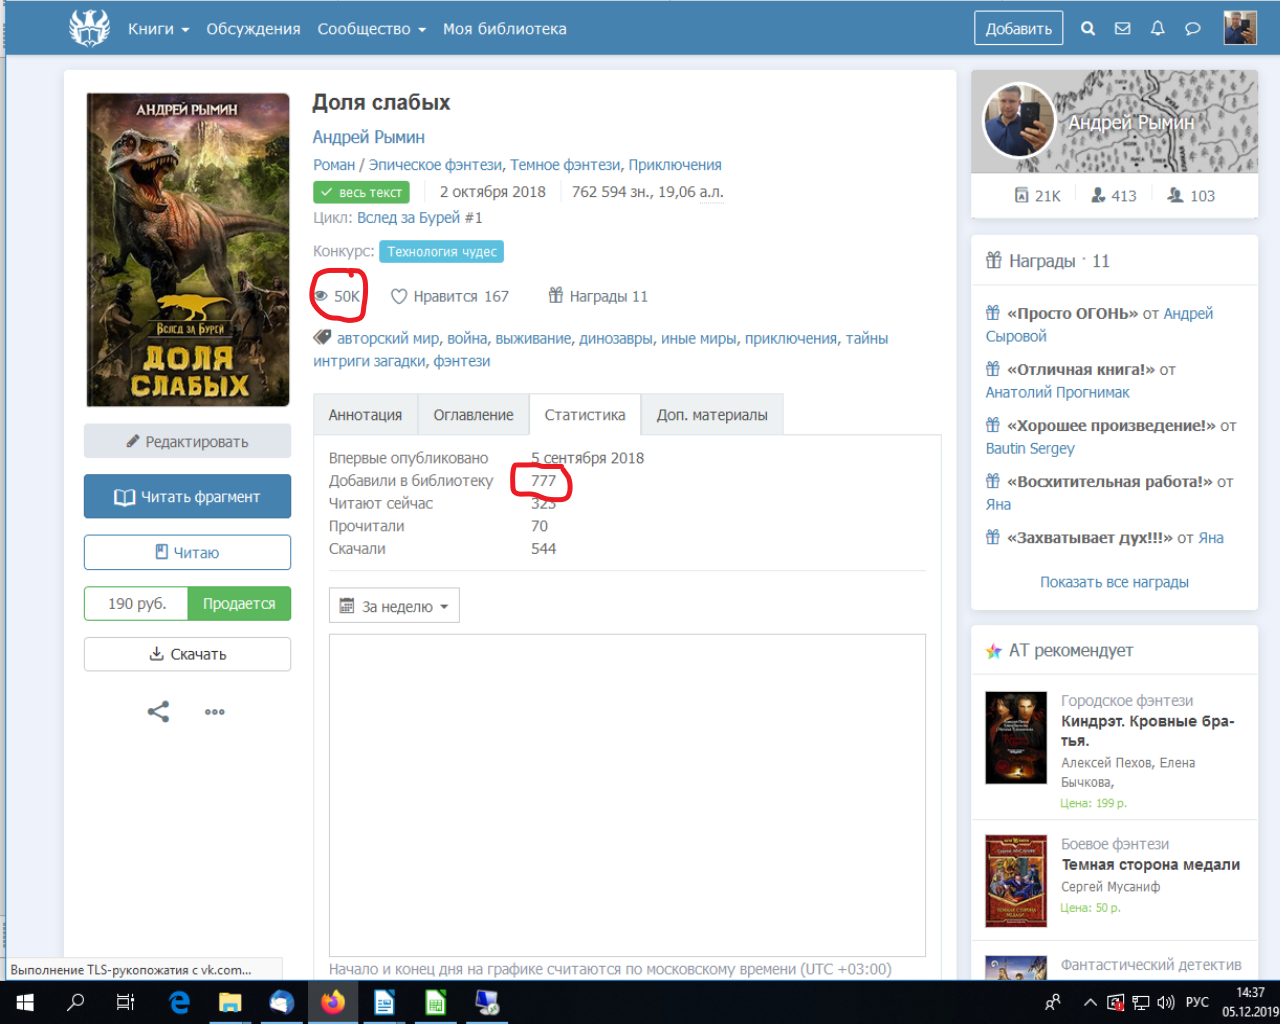This screenshot has height=1024, width=1280.
Task: Click "Показать все награды" link
Action: pos(1114,582)
